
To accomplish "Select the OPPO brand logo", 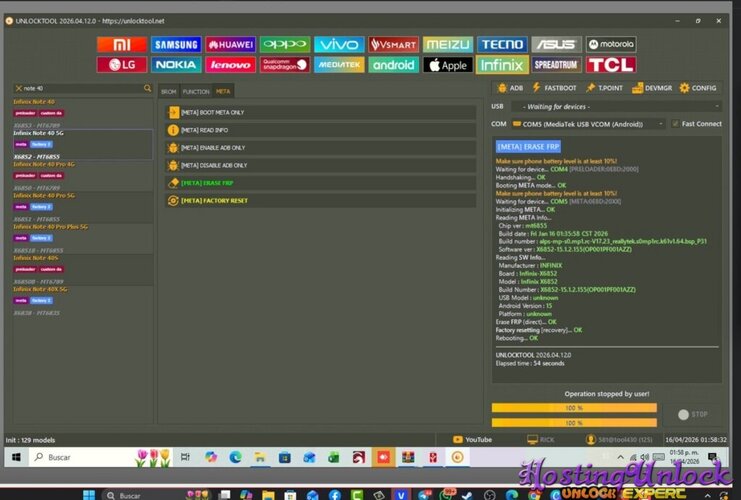I will click(x=285, y=44).
